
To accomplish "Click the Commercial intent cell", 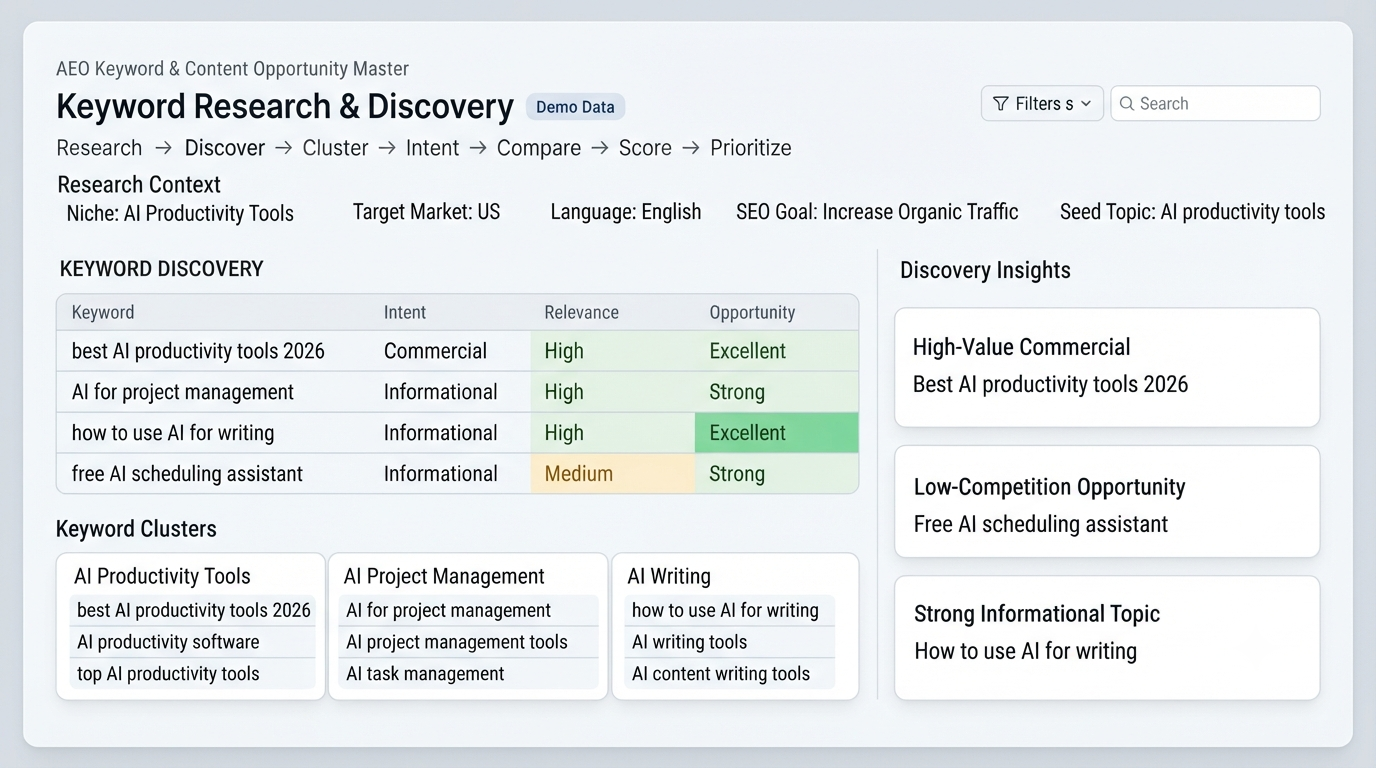I will (x=435, y=351).
